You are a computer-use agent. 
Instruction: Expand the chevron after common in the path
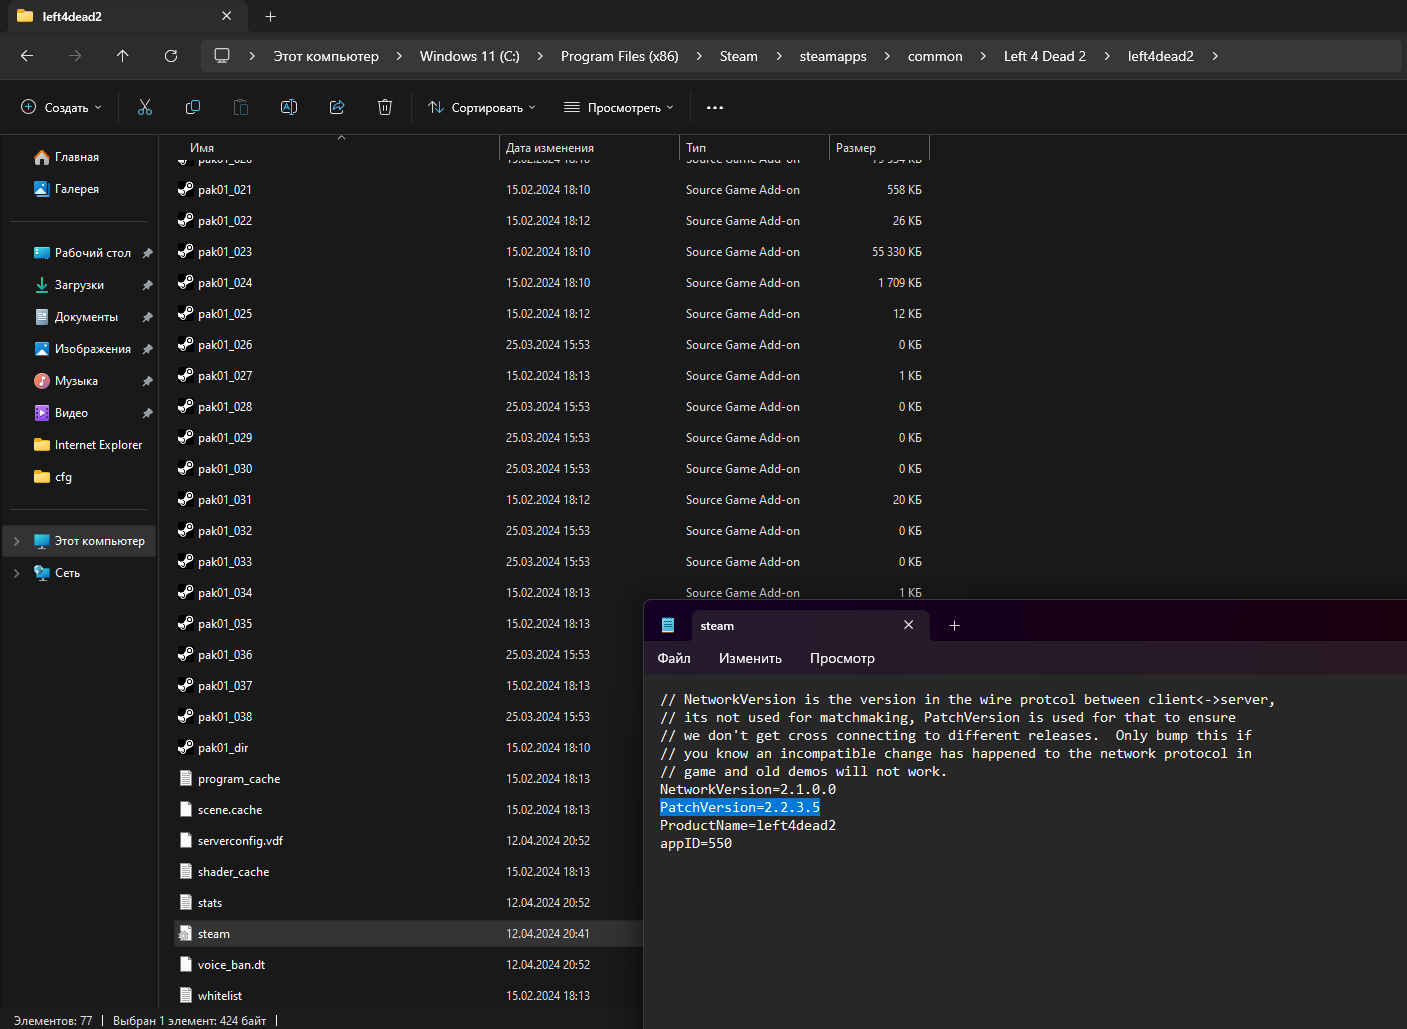(983, 56)
